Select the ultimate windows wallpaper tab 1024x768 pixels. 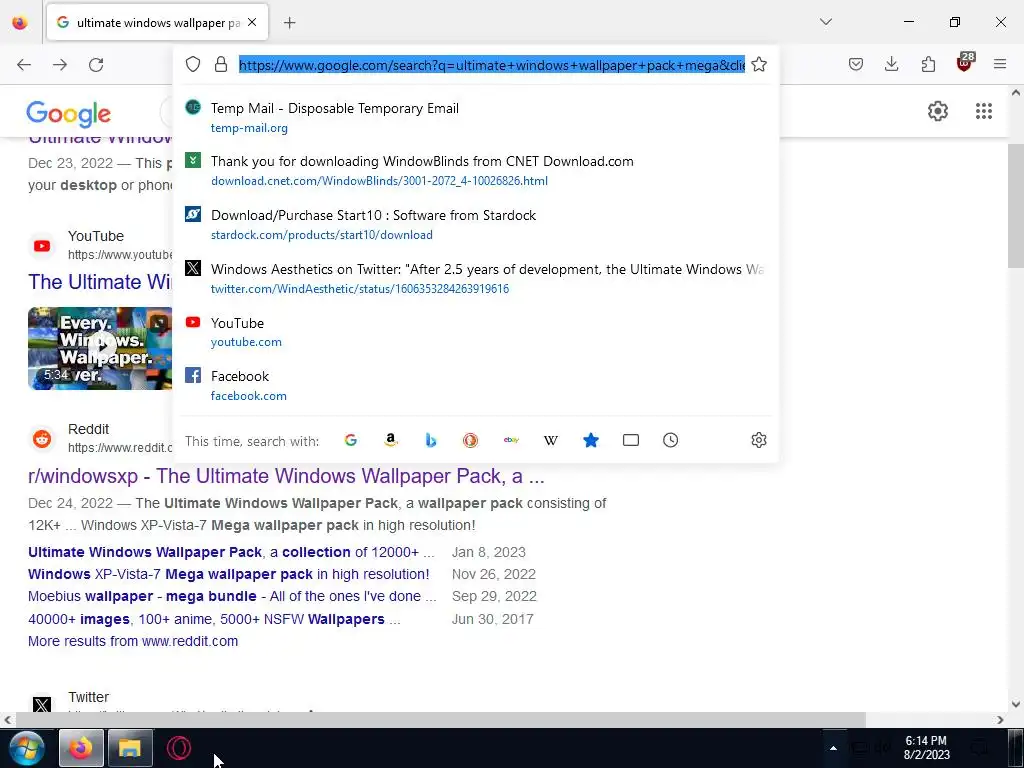click(157, 23)
